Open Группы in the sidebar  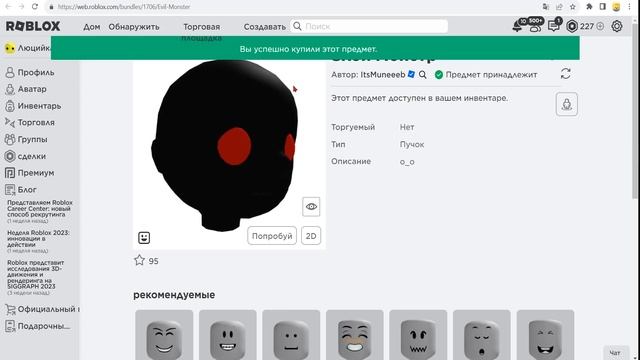coord(32,140)
